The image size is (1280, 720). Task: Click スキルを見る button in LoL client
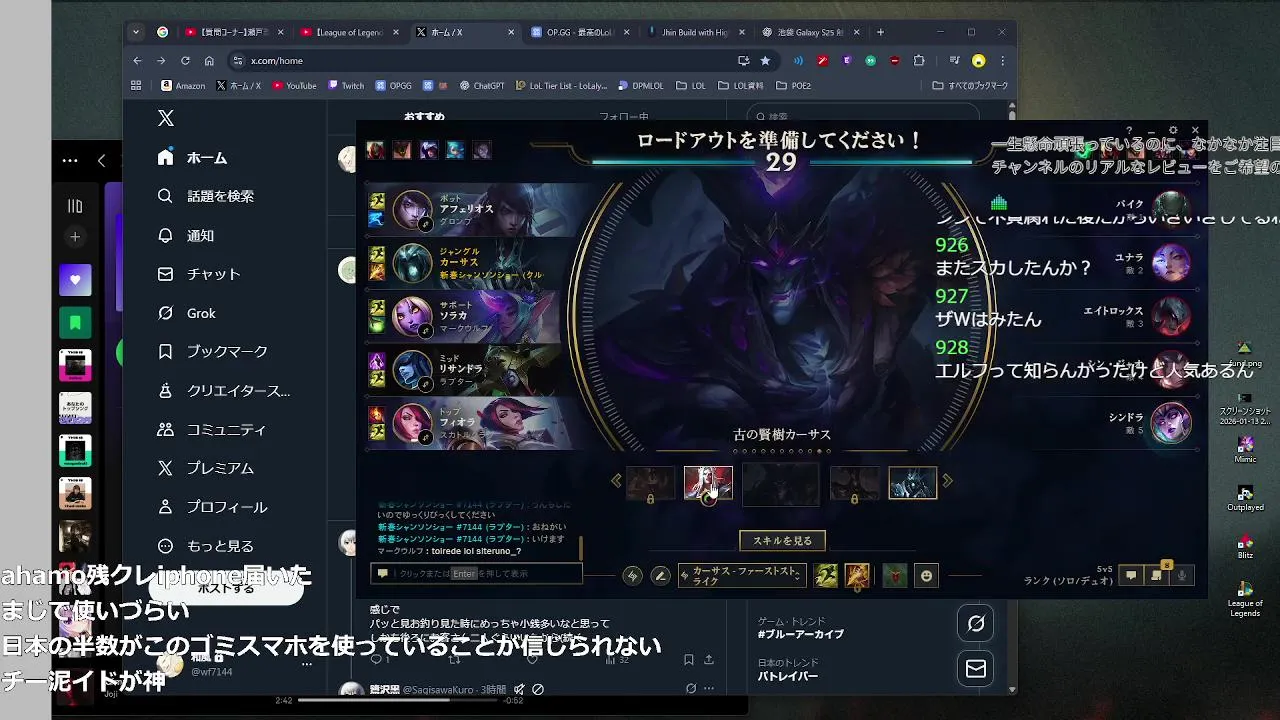click(782, 541)
